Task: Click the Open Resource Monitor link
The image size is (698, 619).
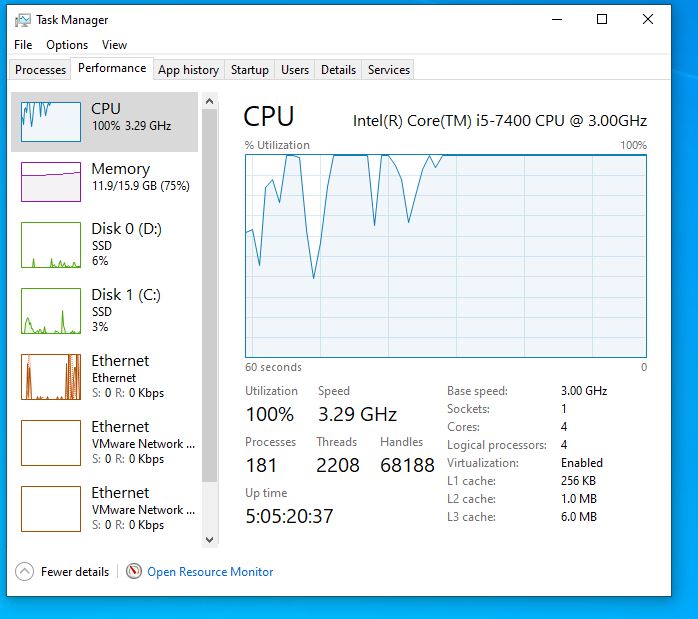Action: click(x=210, y=572)
